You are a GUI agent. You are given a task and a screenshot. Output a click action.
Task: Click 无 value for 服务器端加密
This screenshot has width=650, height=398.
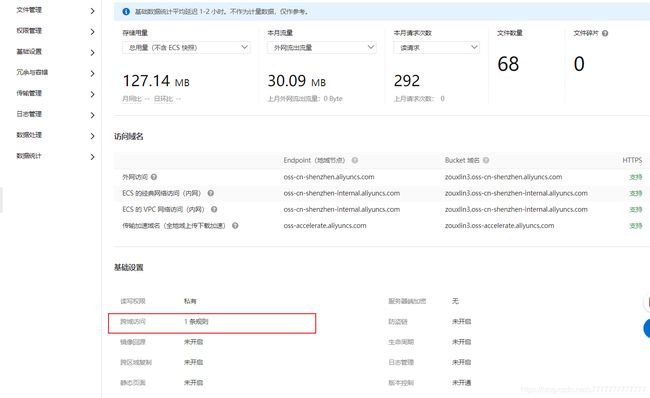point(455,301)
